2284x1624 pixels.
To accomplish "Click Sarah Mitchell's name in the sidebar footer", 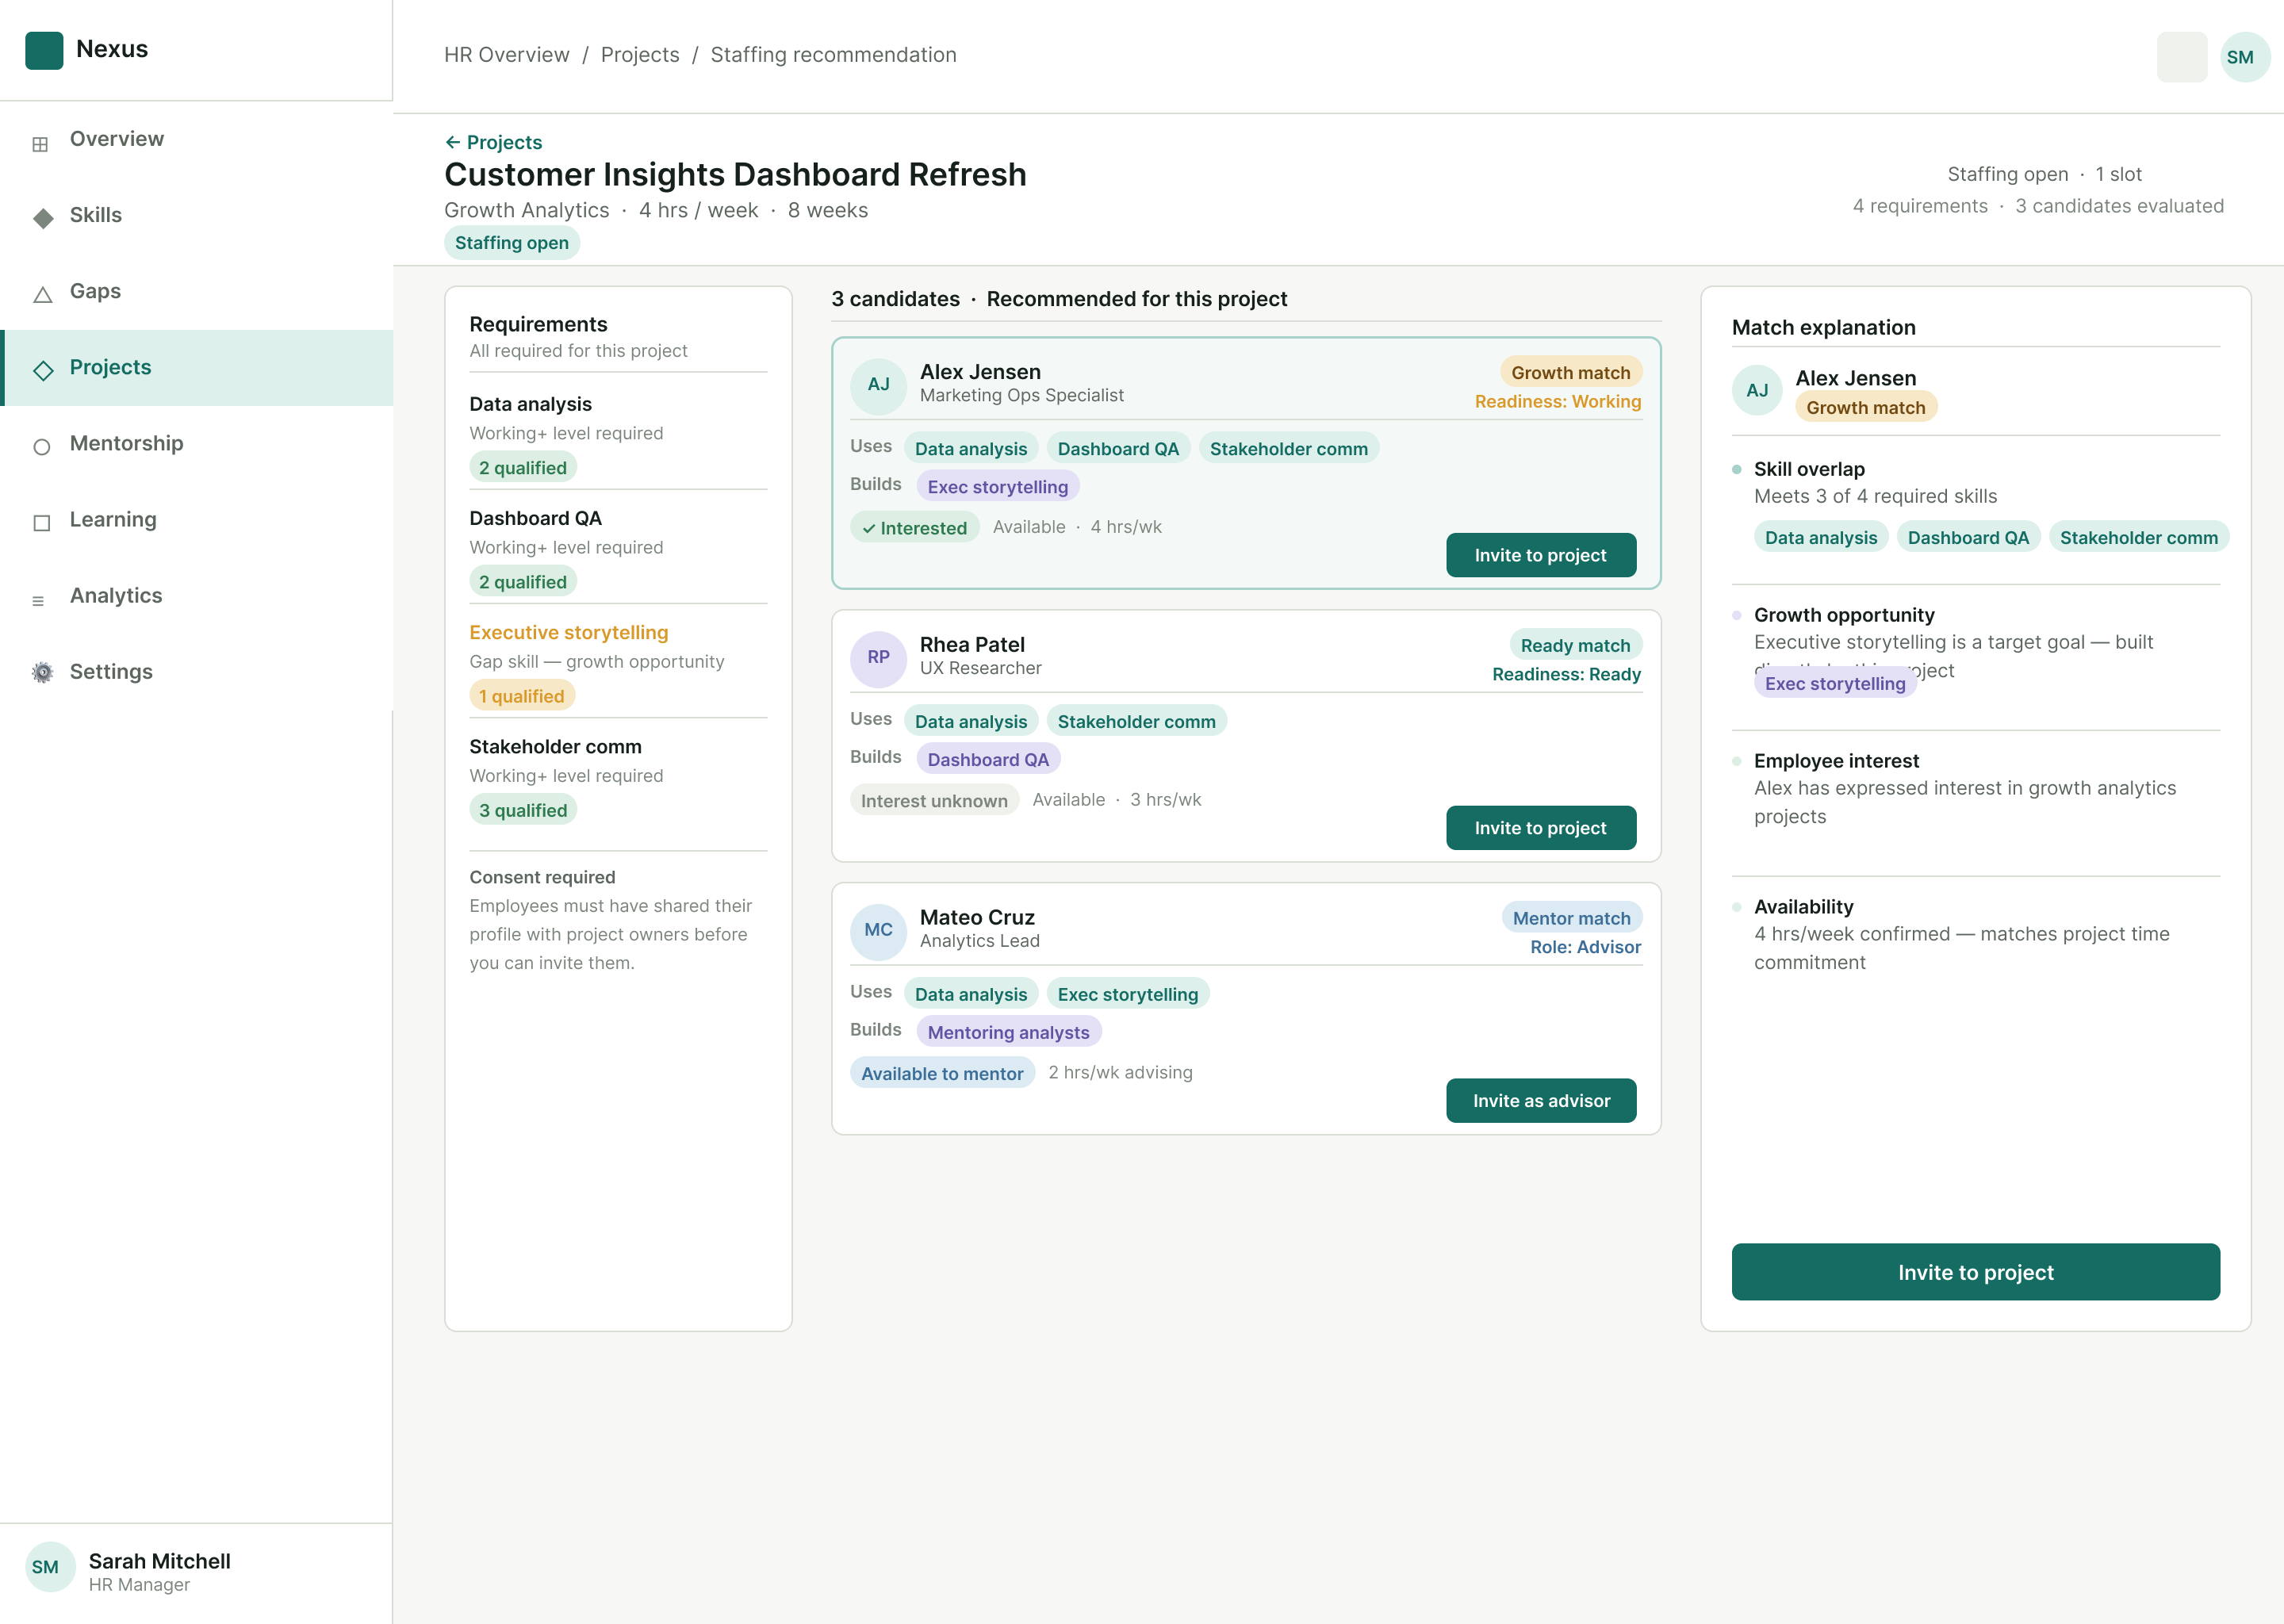I will point(159,1561).
